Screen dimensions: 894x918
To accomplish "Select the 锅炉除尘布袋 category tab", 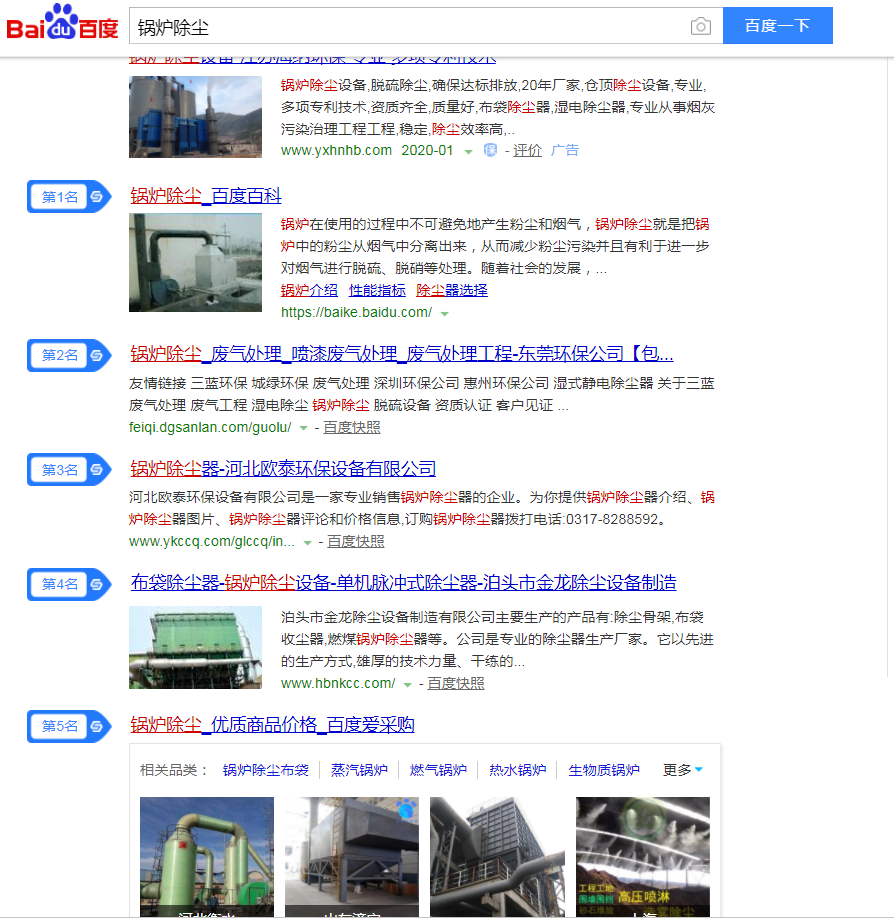I will coord(266,770).
